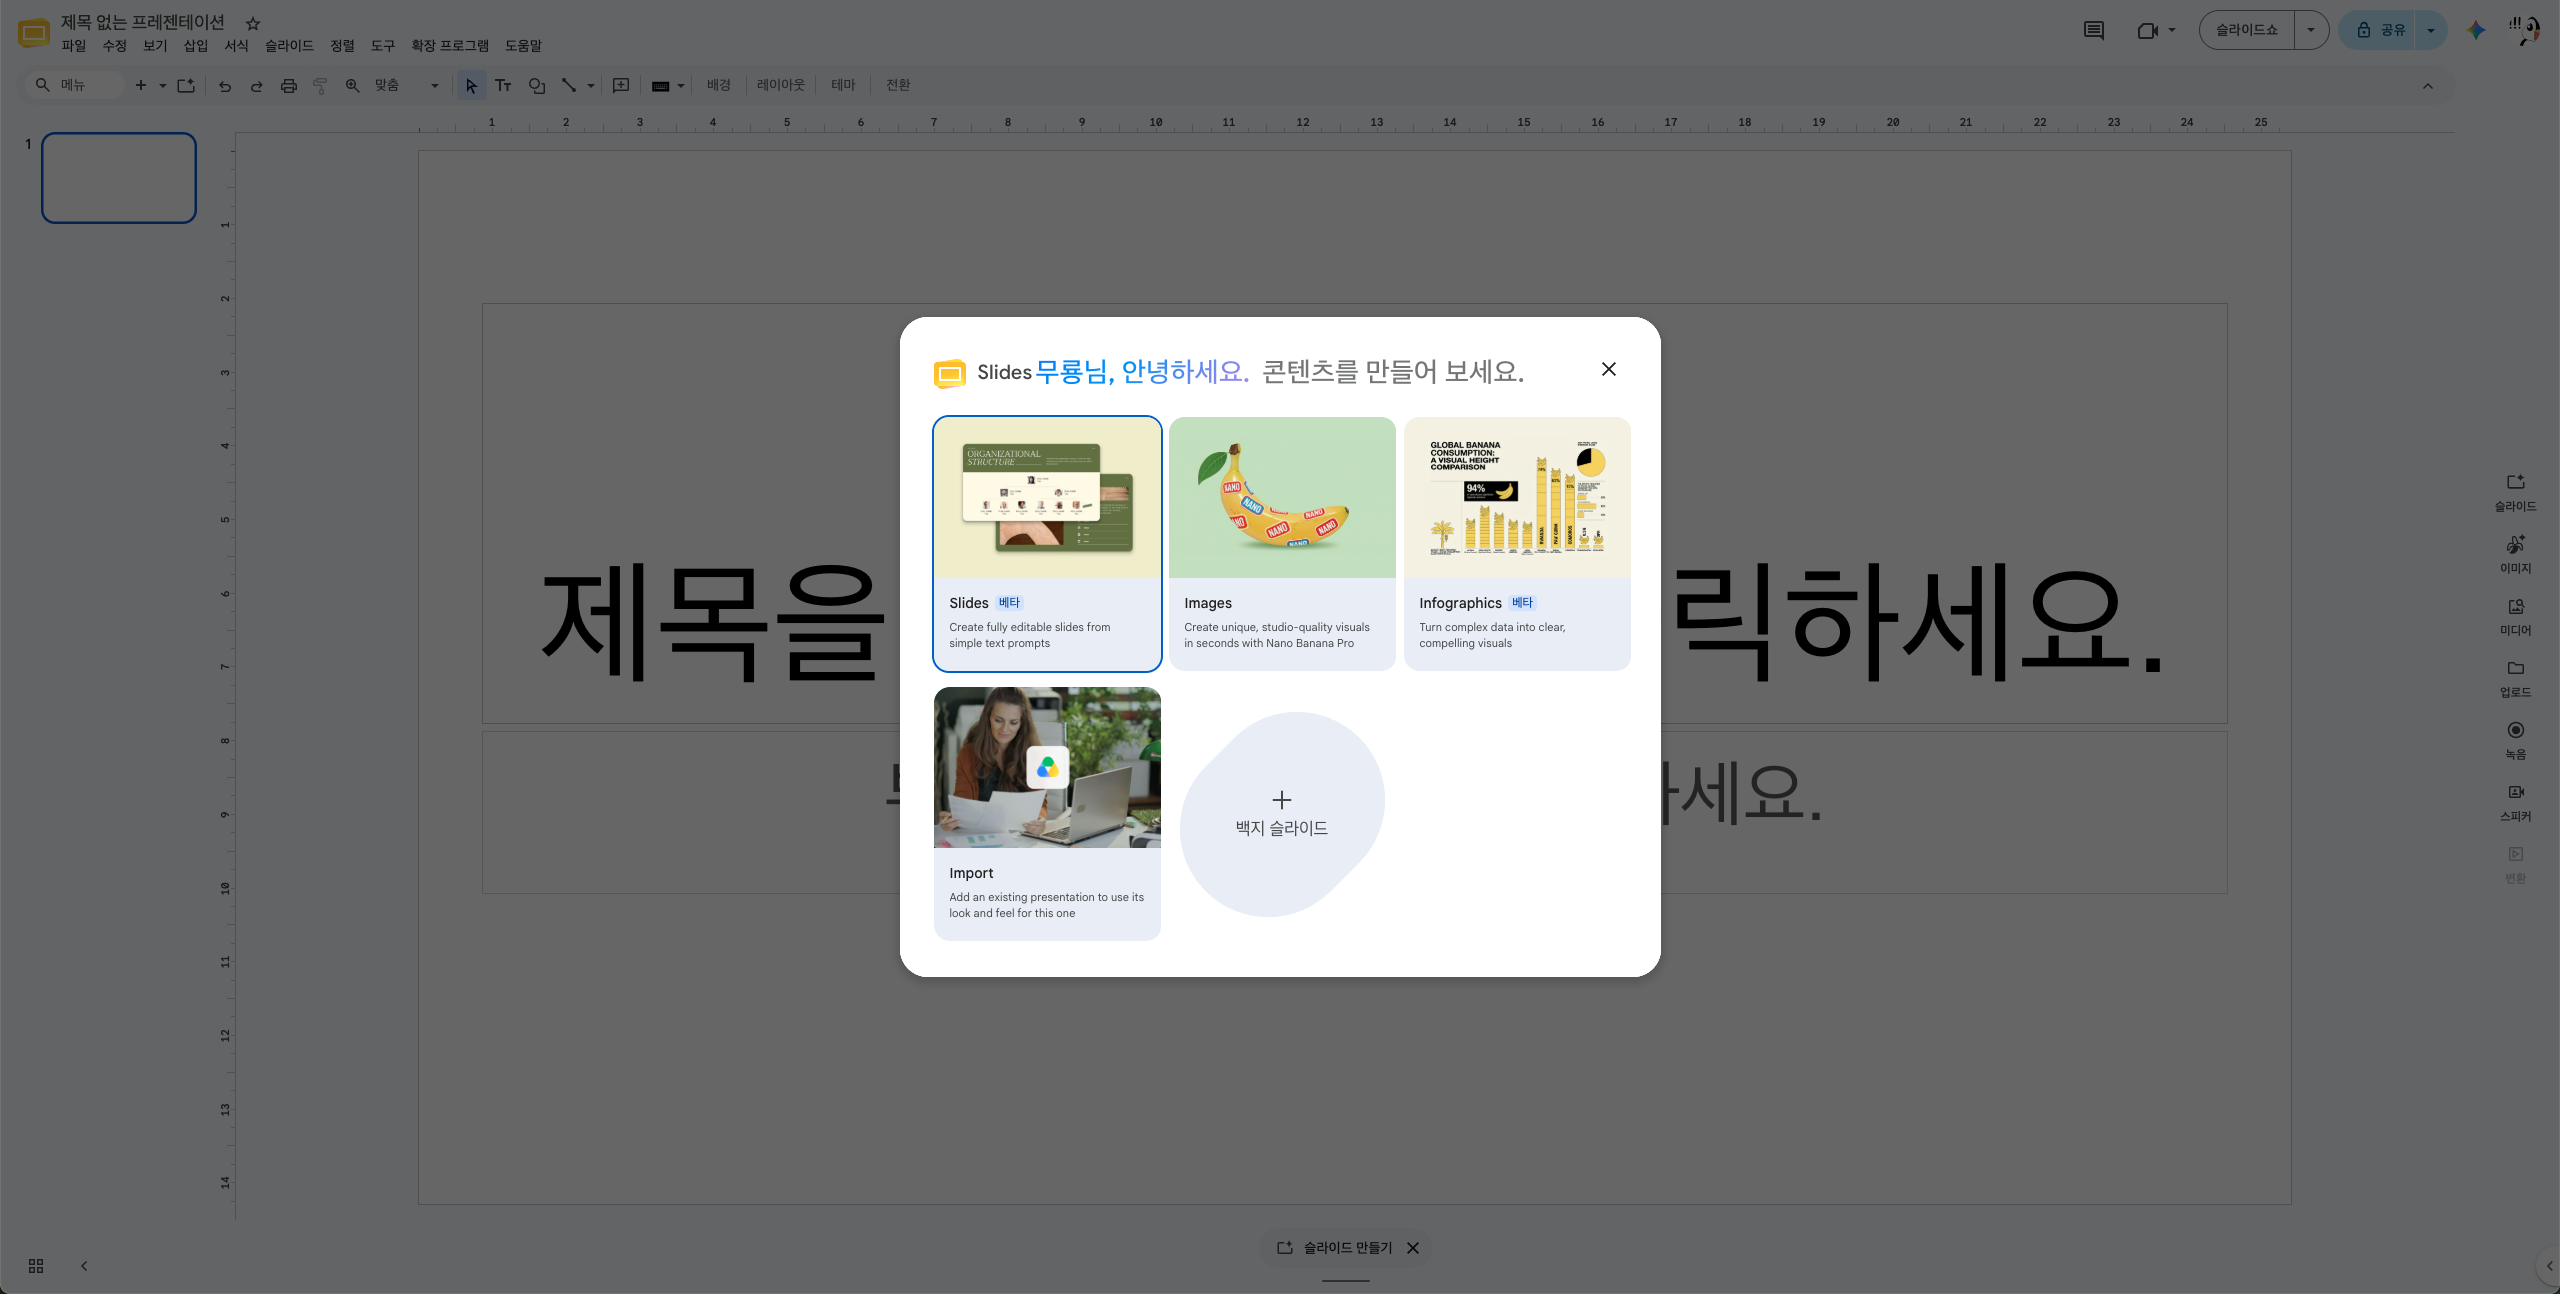Expand the right side panel chevron
Image resolution: width=2560 pixels, height=1294 pixels.
[2549, 1266]
